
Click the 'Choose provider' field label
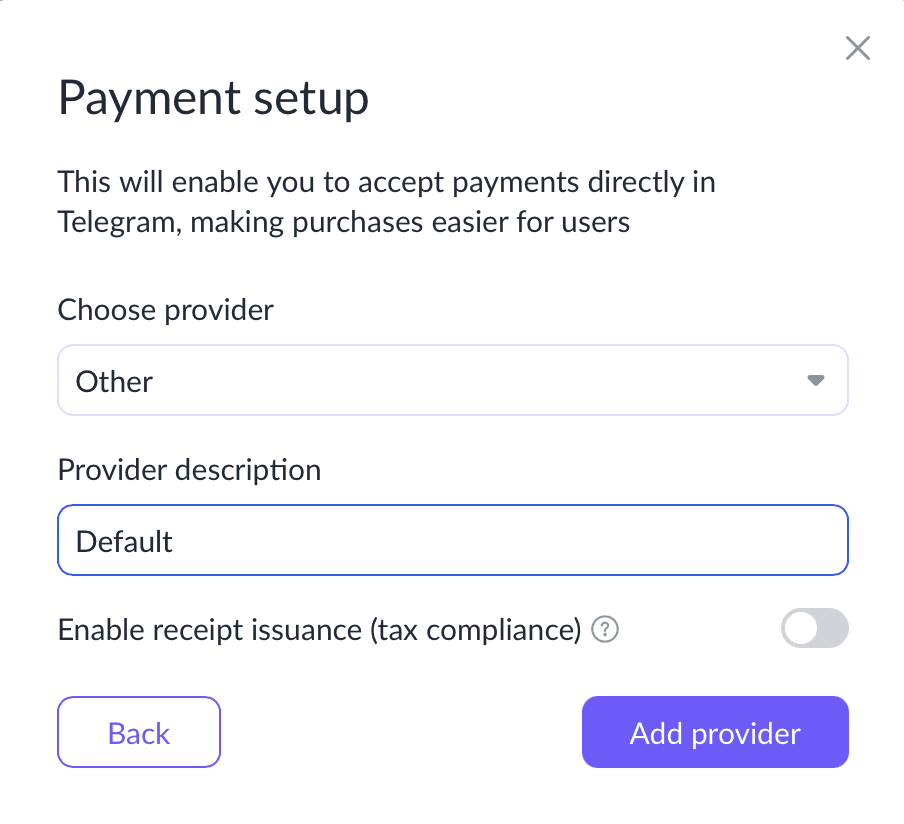click(165, 310)
